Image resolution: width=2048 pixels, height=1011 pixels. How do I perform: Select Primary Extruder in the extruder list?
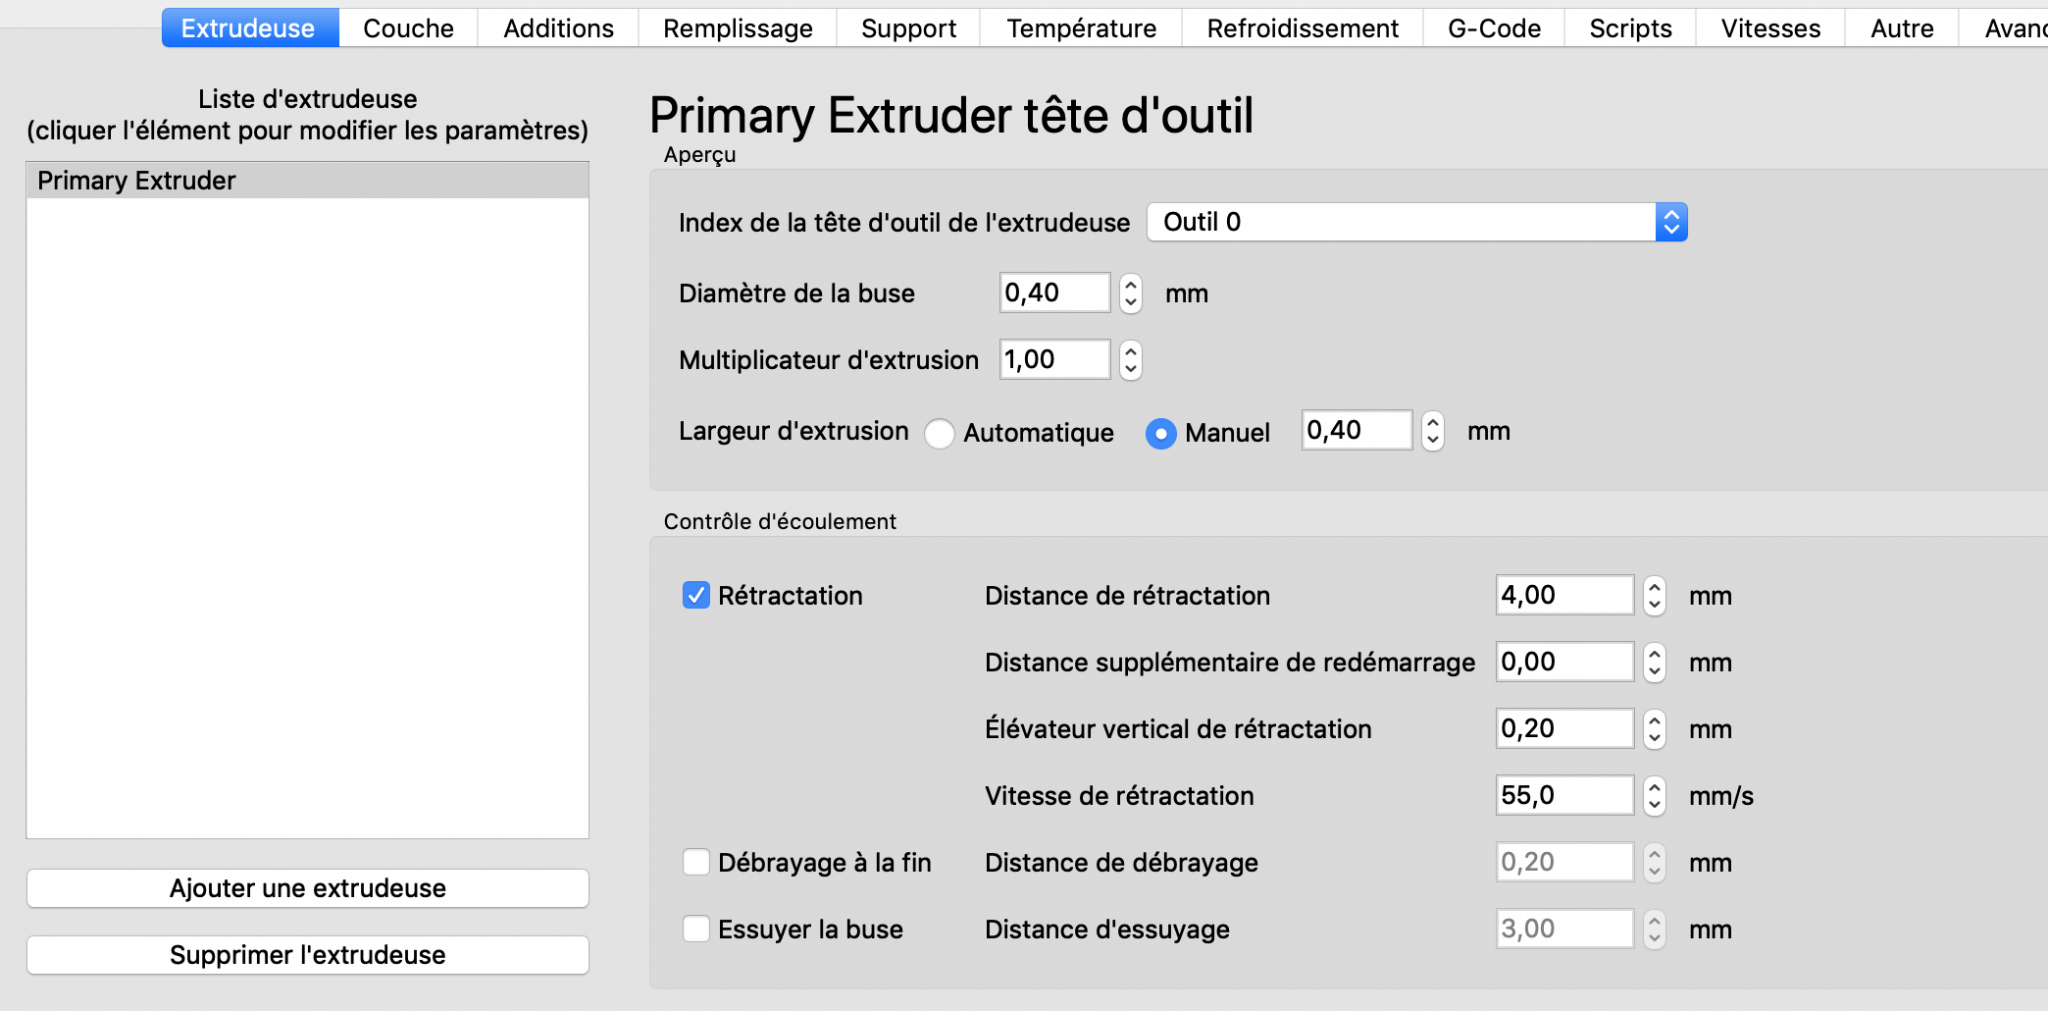click(x=308, y=181)
